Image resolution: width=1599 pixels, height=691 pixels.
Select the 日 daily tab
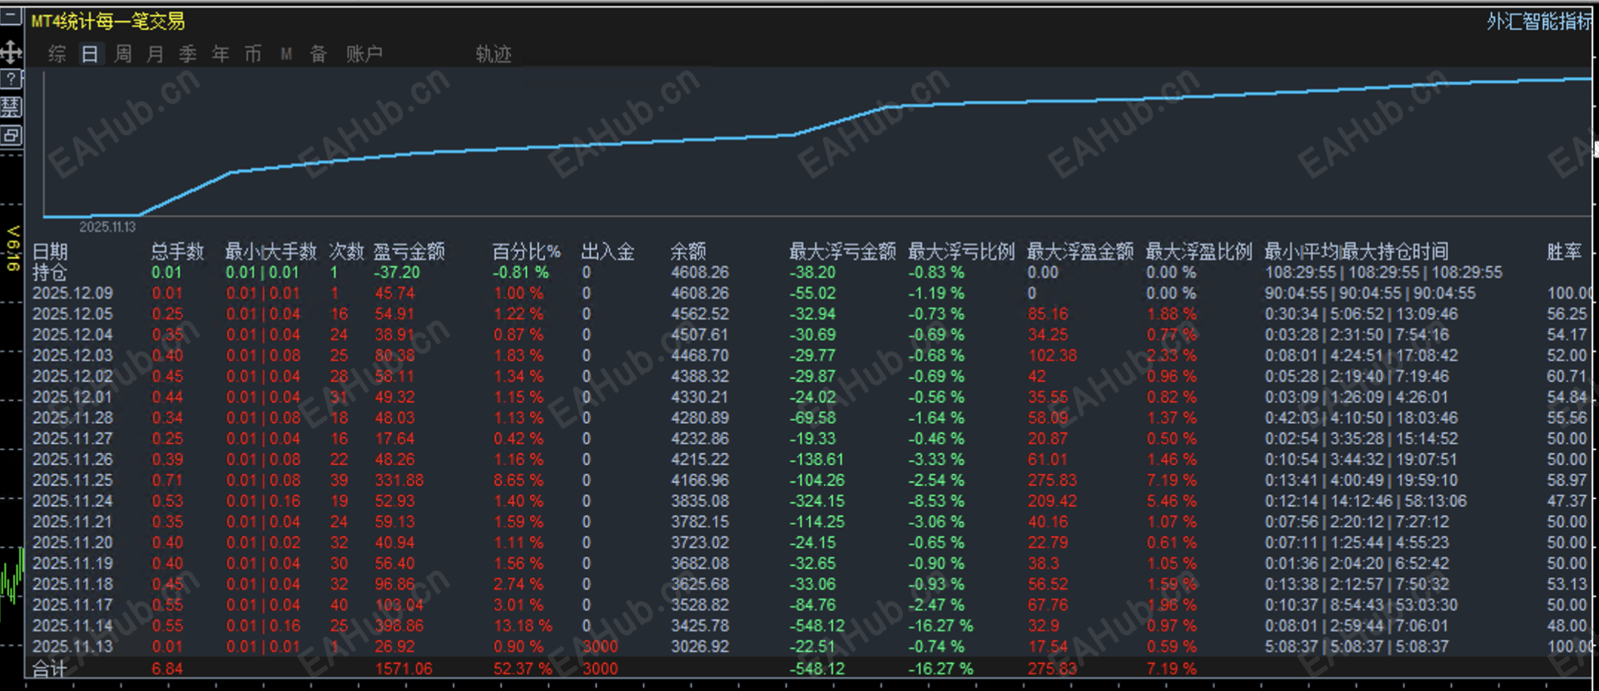click(90, 54)
